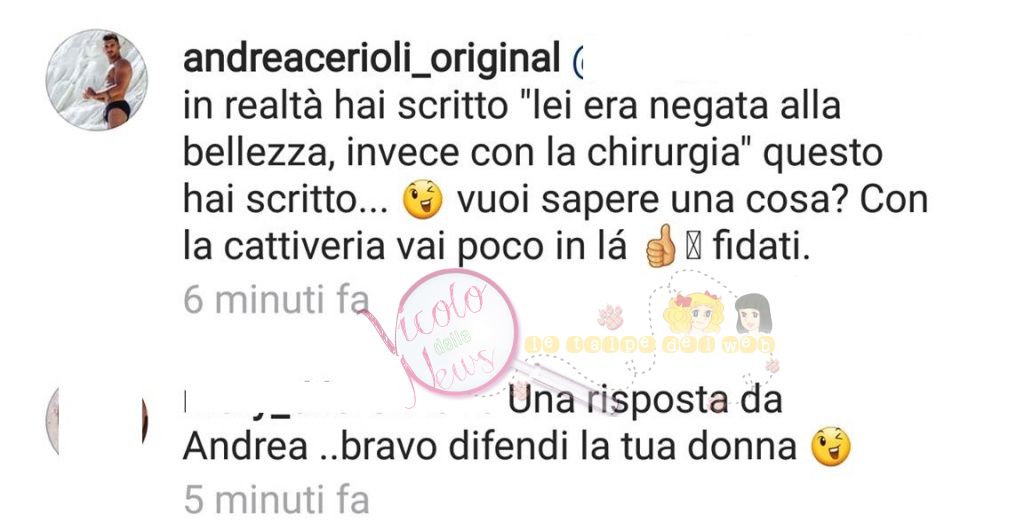Open andreacerioli_original profile picture

coord(97,80)
